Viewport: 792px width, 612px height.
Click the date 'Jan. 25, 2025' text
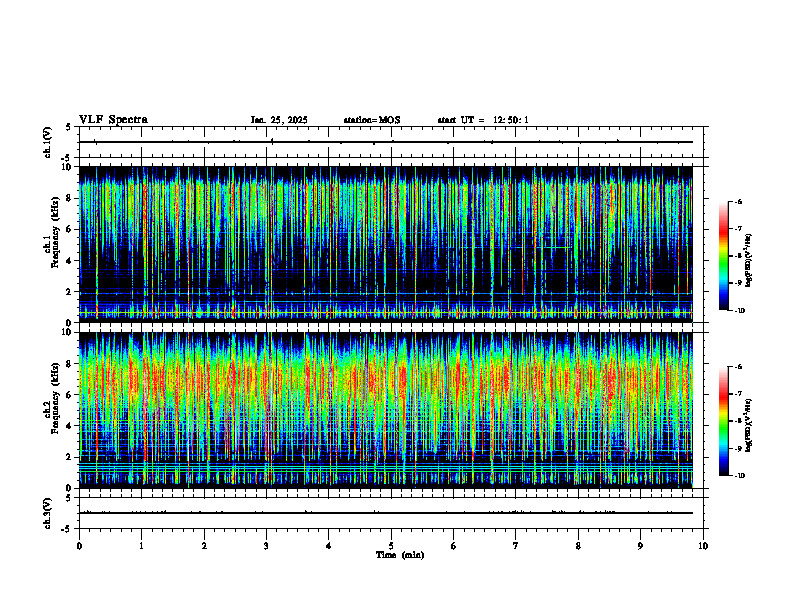[279, 120]
